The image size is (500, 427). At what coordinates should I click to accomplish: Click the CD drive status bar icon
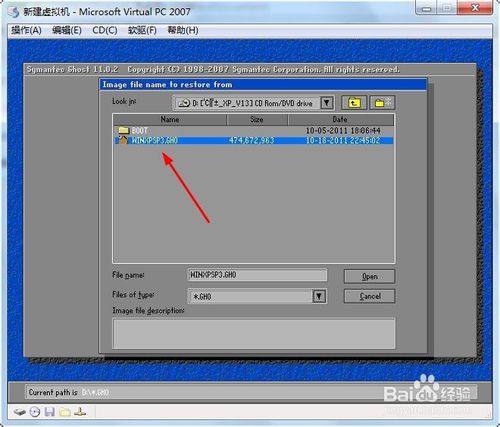tap(35, 412)
